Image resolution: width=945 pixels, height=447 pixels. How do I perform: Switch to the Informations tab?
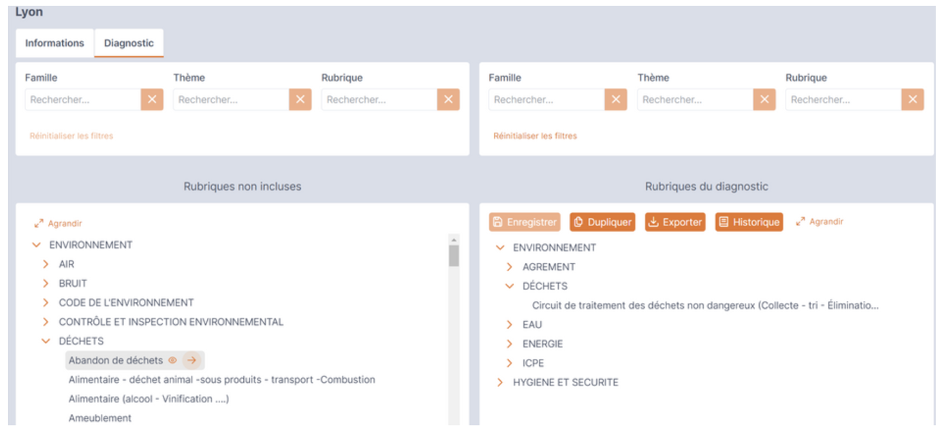(54, 43)
